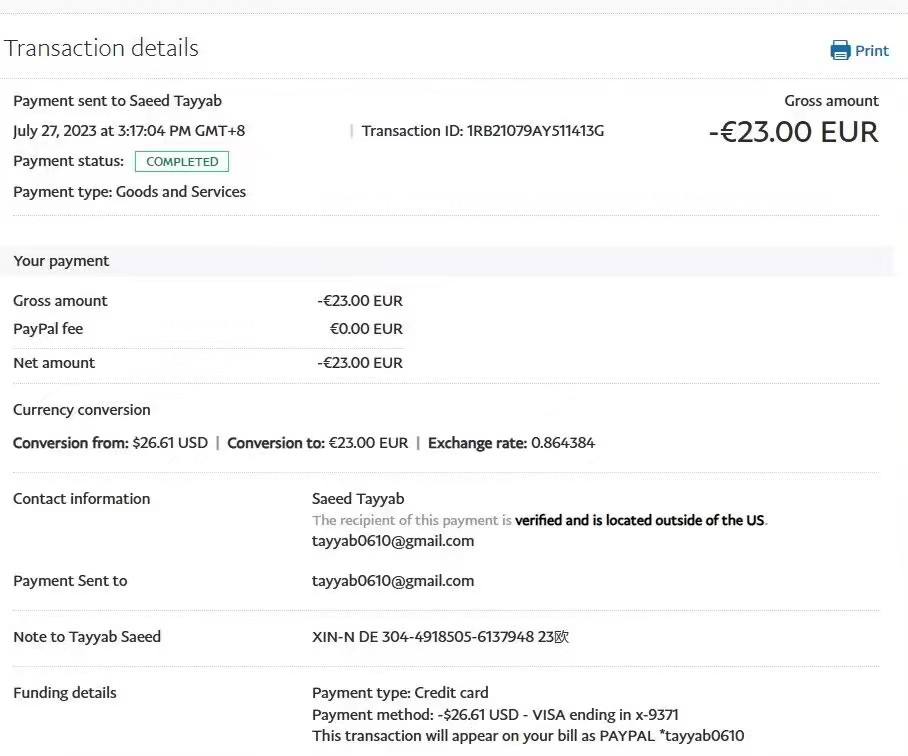This screenshot has height=756, width=908.
Task: Click the Currency conversion heading
Action: pyautogui.click(x=82, y=410)
